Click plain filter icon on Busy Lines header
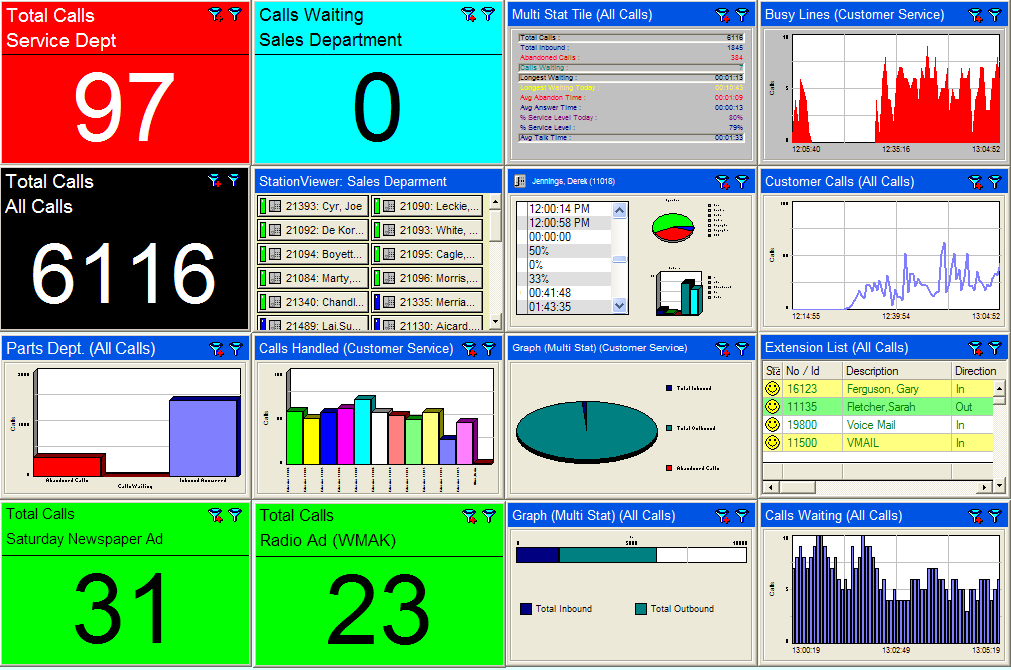This screenshot has height=670, width=1011. coord(995,15)
